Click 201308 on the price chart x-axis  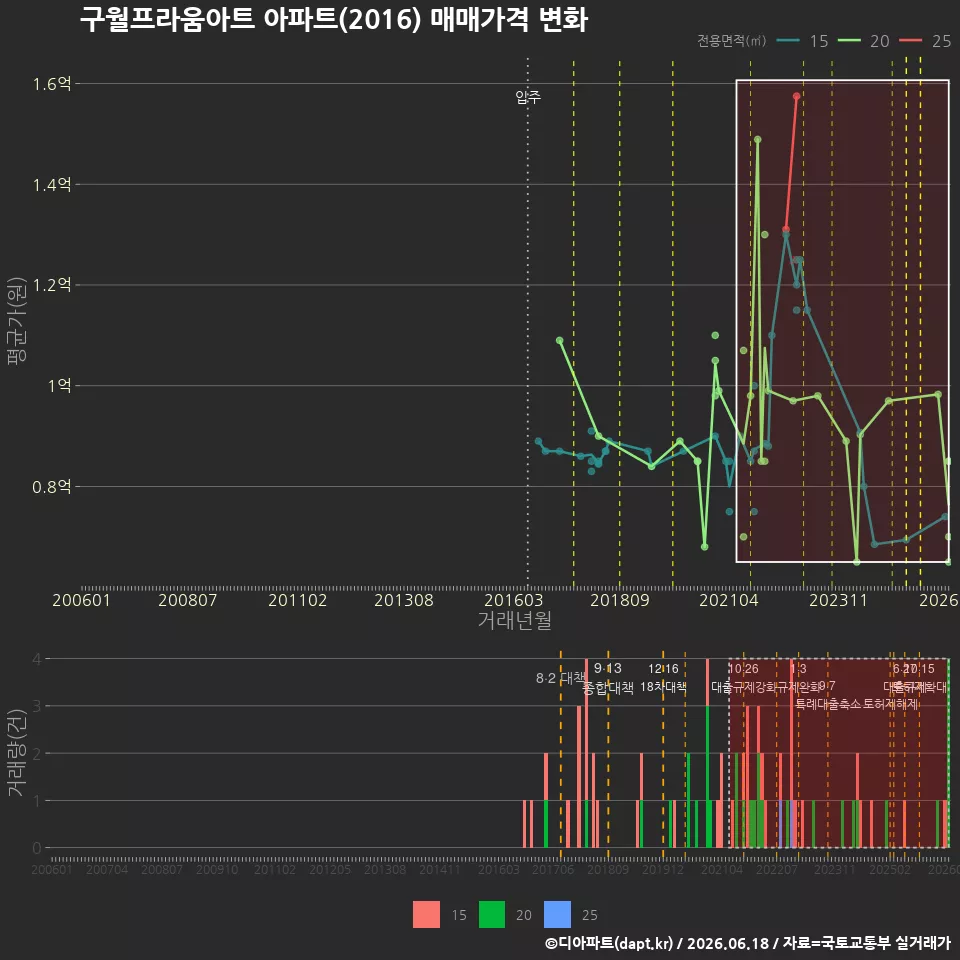pyautogui.click(x=403, y=600)
